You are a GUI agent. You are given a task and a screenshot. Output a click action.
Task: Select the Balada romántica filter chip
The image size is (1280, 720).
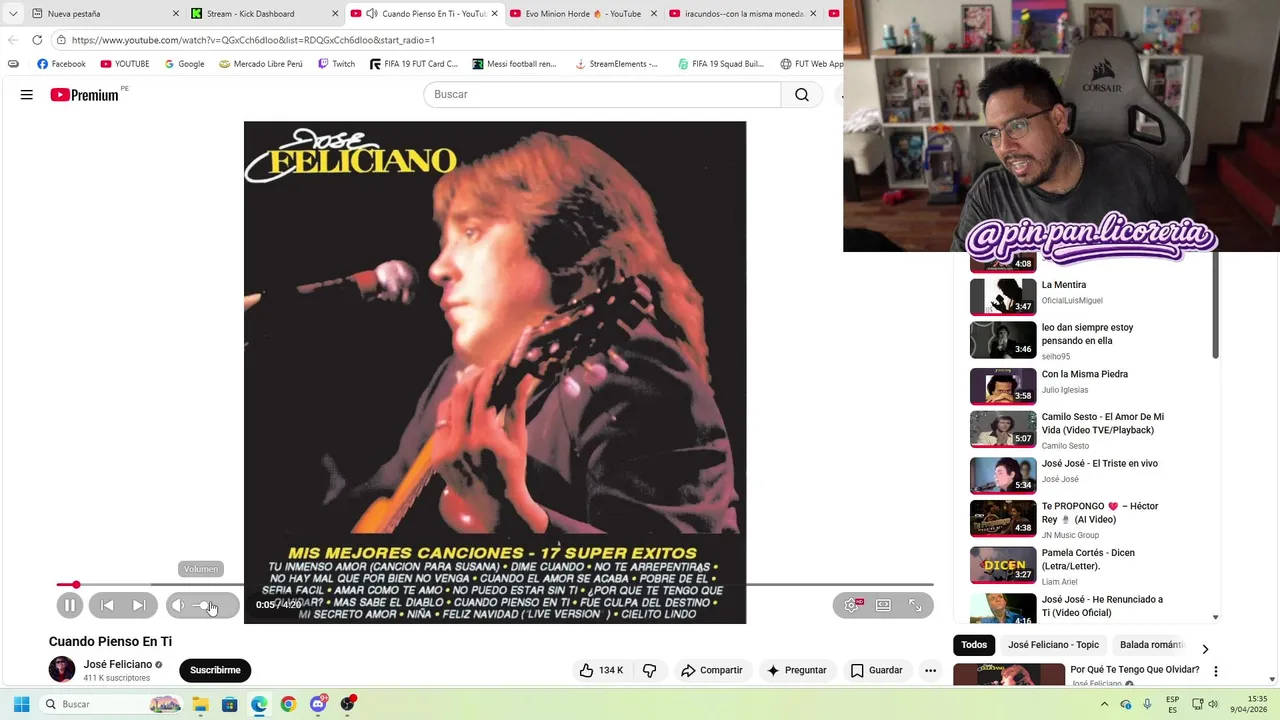1151,645
